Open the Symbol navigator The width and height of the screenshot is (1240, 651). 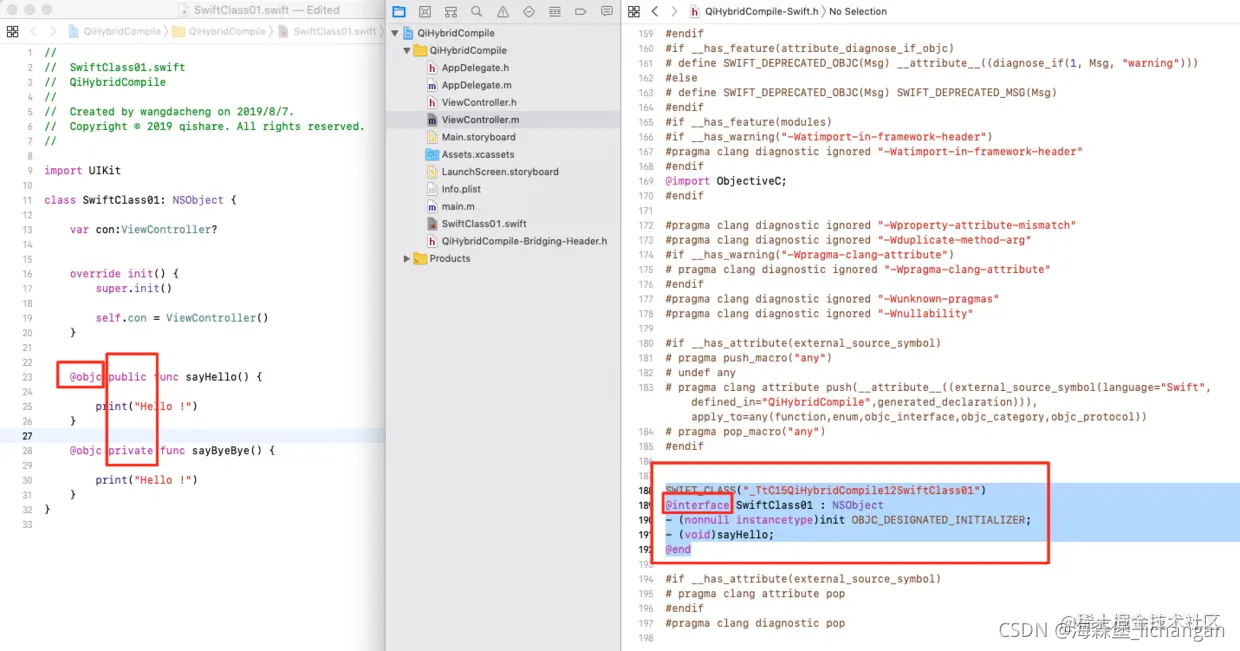pos(451,12)
